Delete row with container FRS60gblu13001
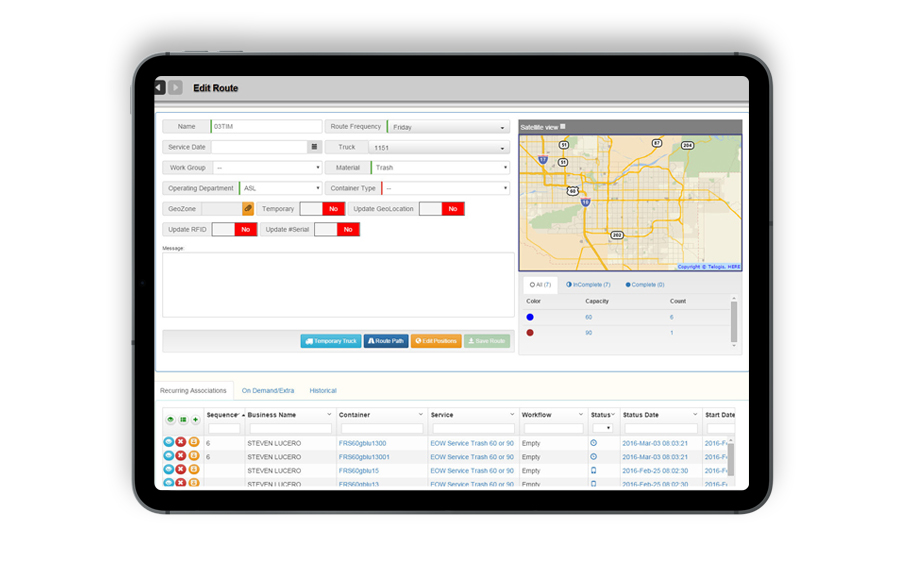Viewport: 900px width, 570px height. click(181, 456)
